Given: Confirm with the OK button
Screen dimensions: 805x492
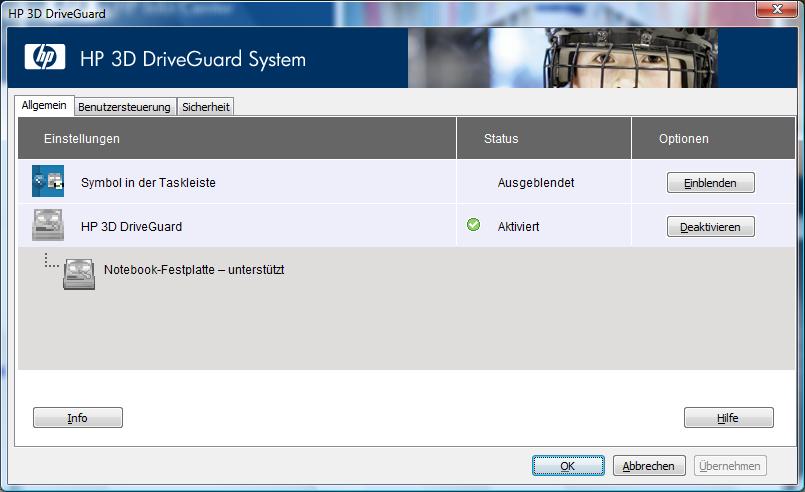Looking at the screenshot, I should point(568,466).
